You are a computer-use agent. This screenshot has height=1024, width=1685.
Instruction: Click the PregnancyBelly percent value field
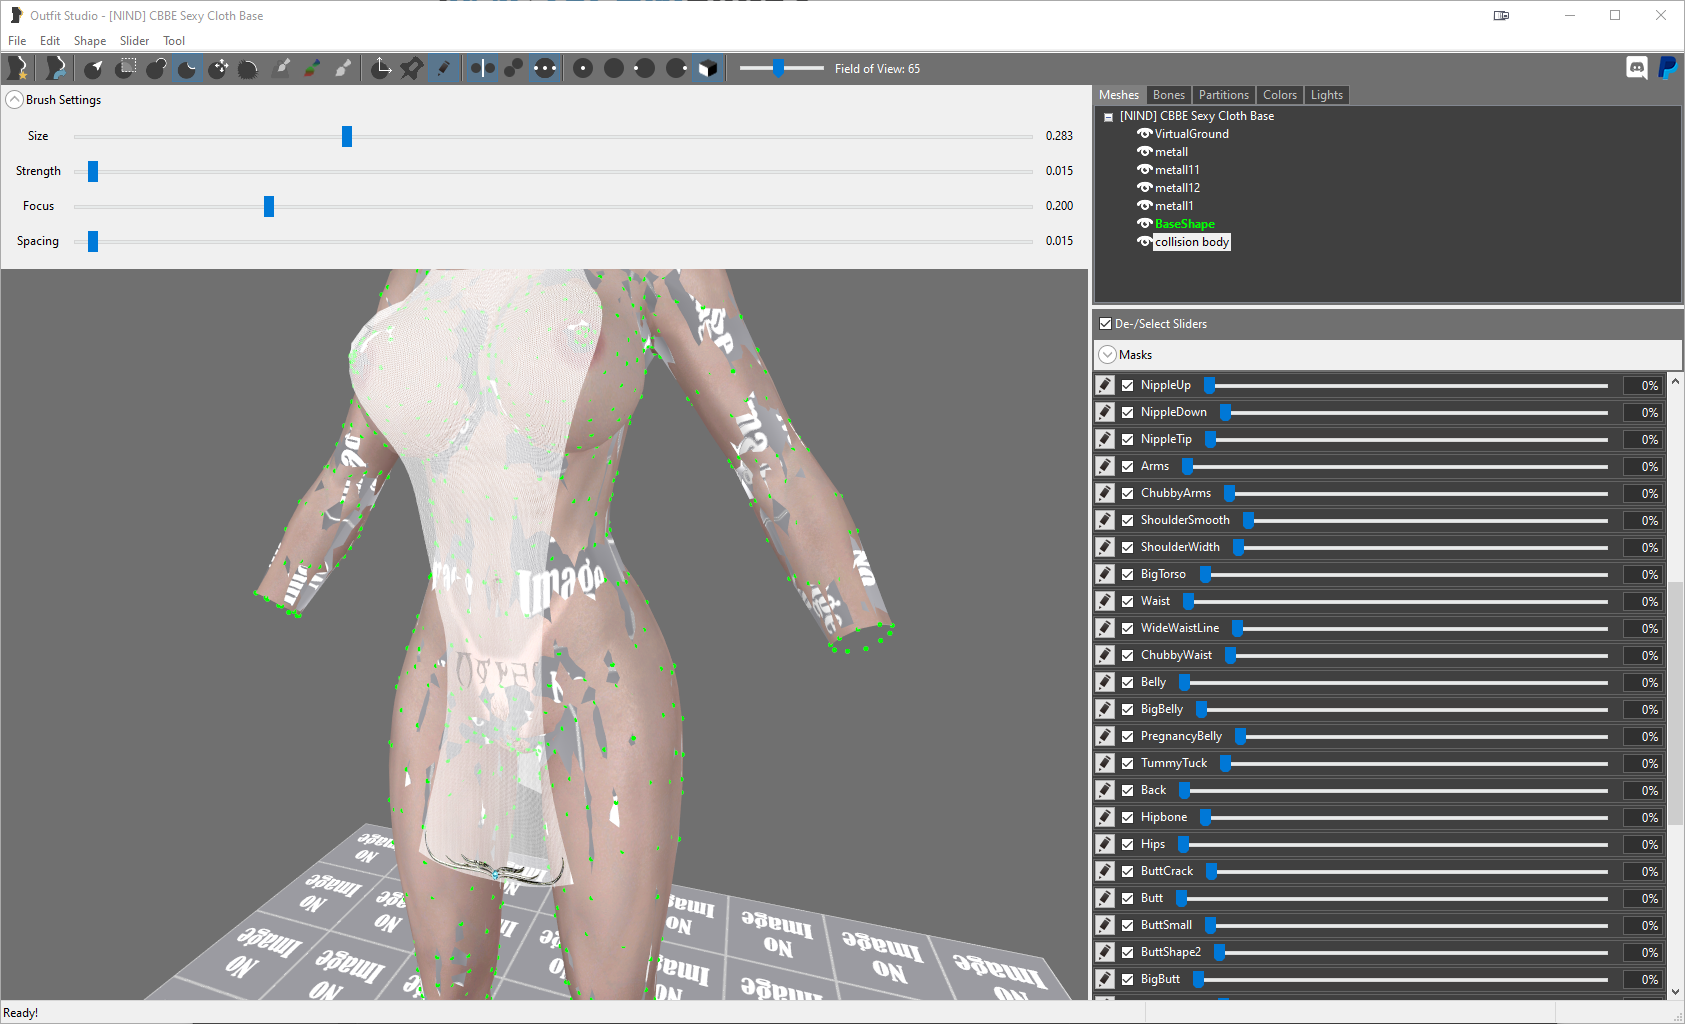pos(1644,736)
